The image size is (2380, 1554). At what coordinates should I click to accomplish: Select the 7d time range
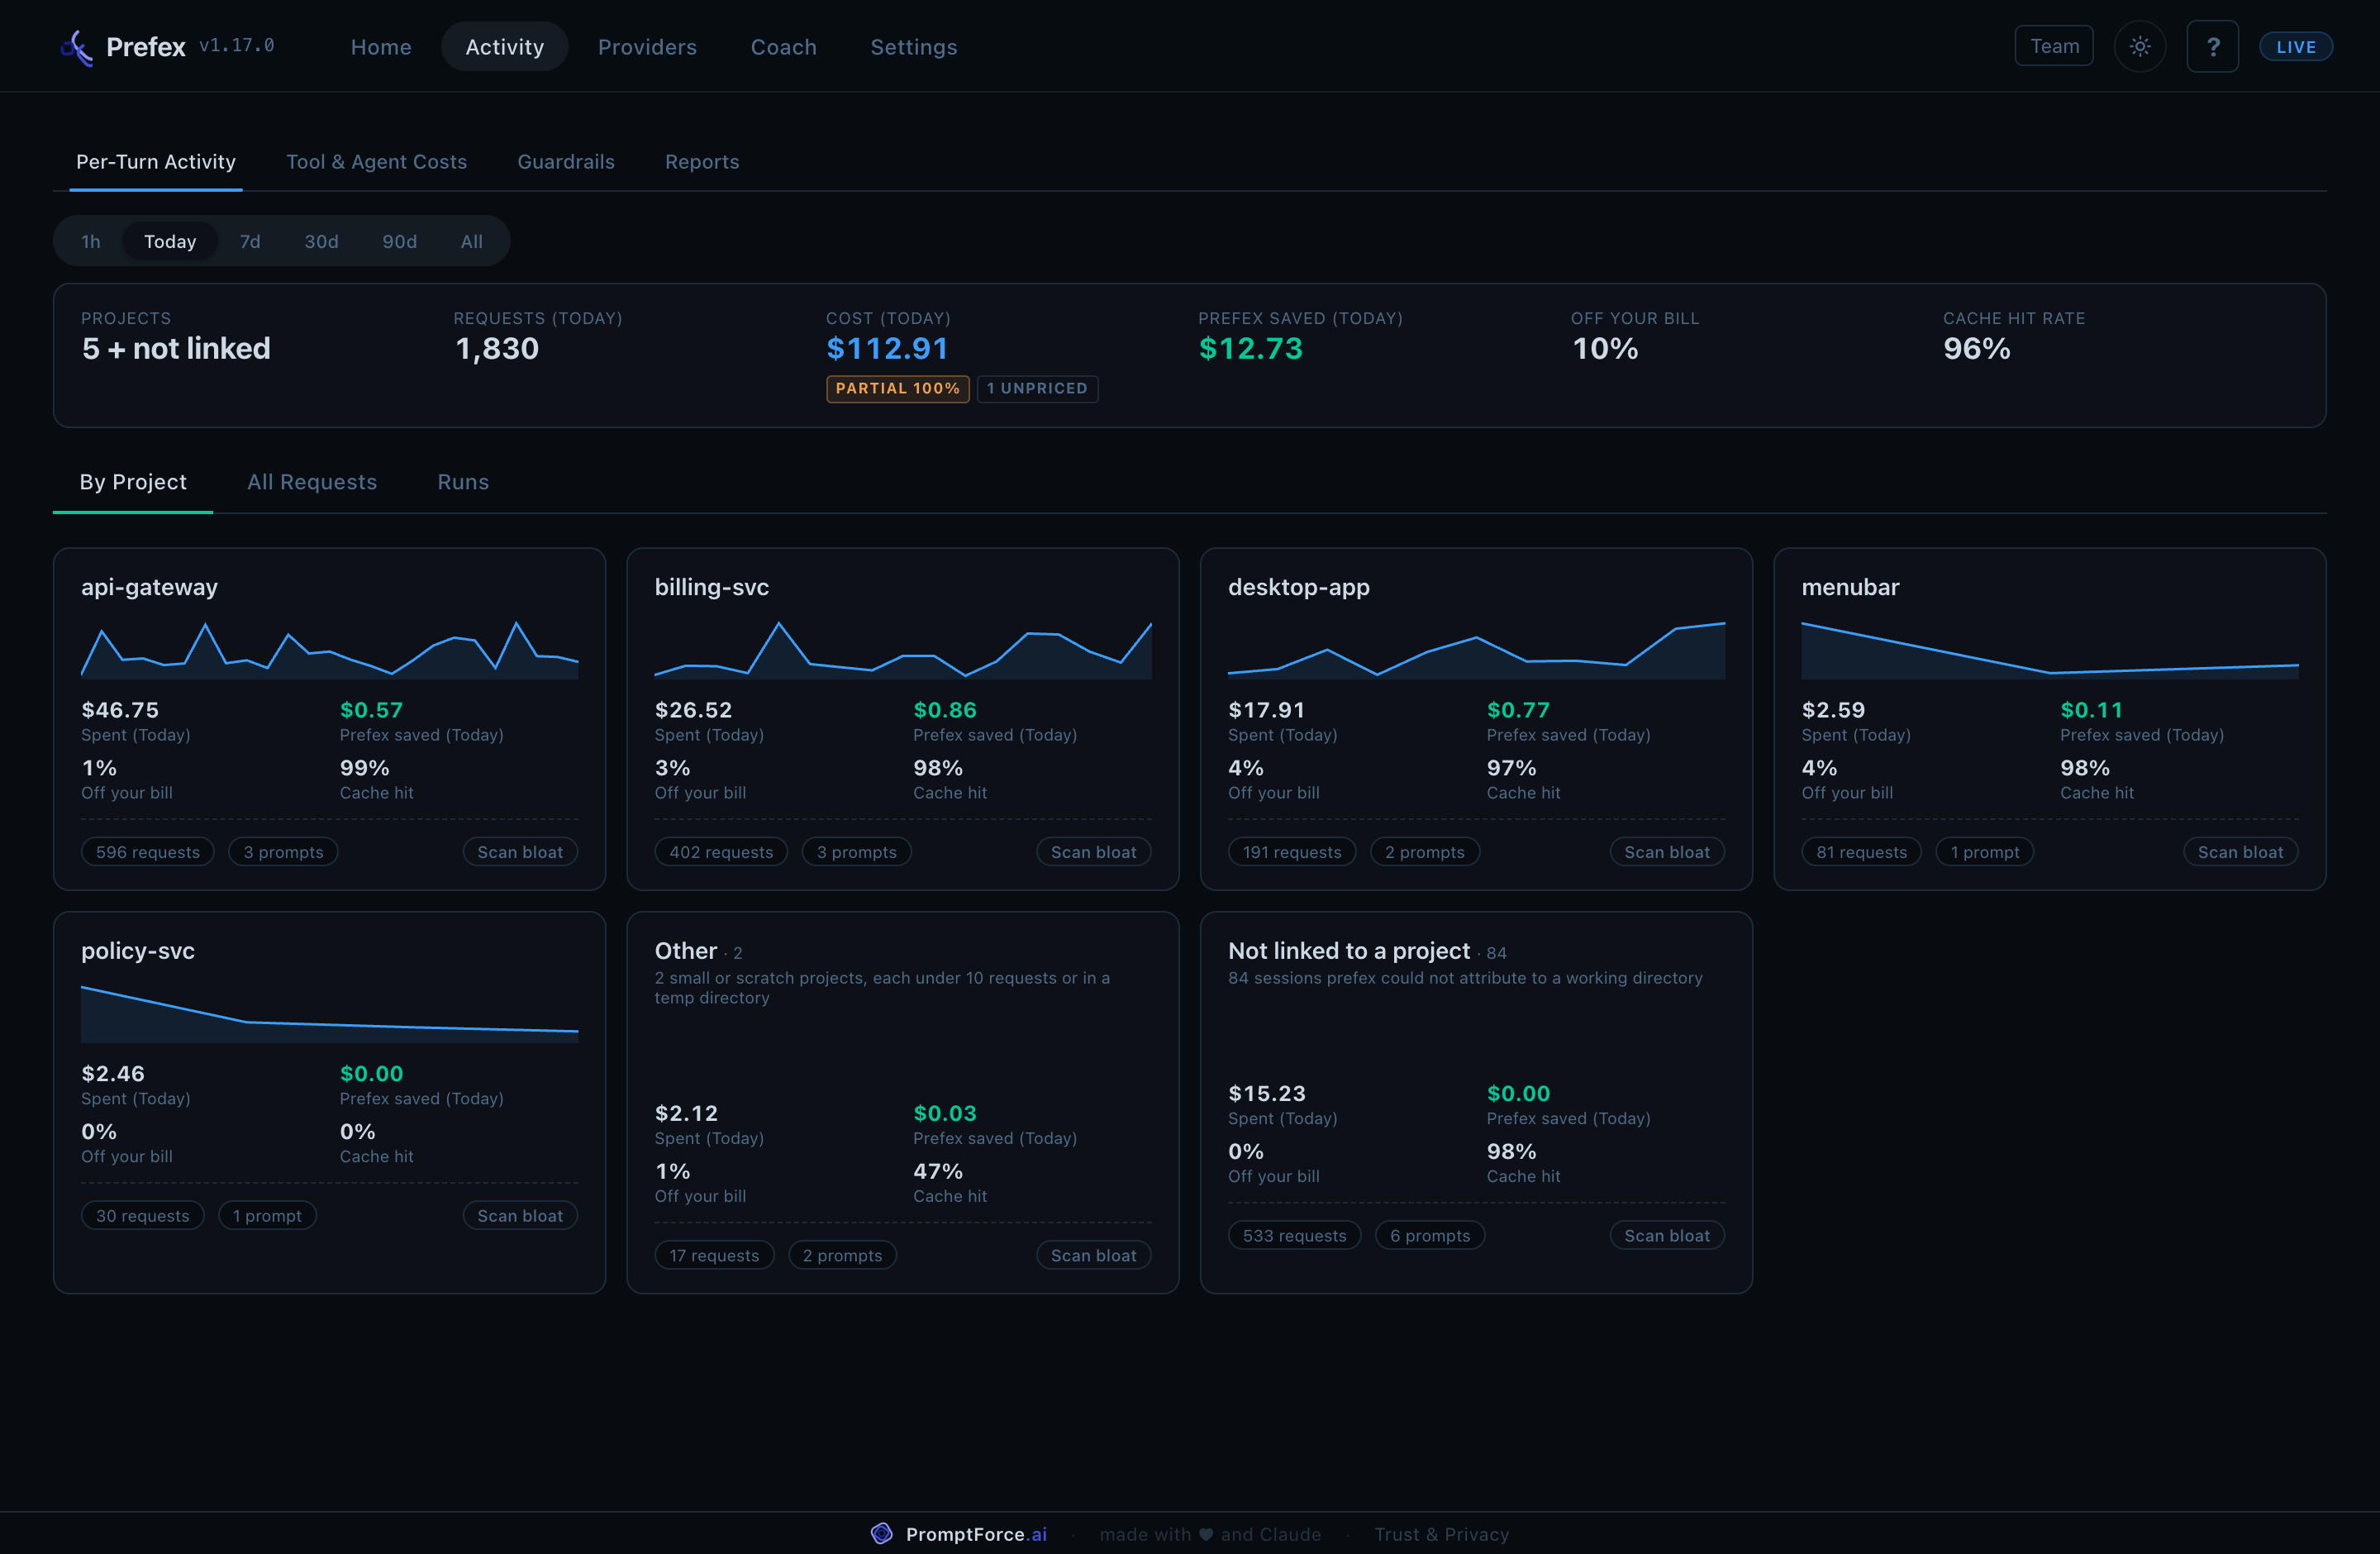click(250, 241)
